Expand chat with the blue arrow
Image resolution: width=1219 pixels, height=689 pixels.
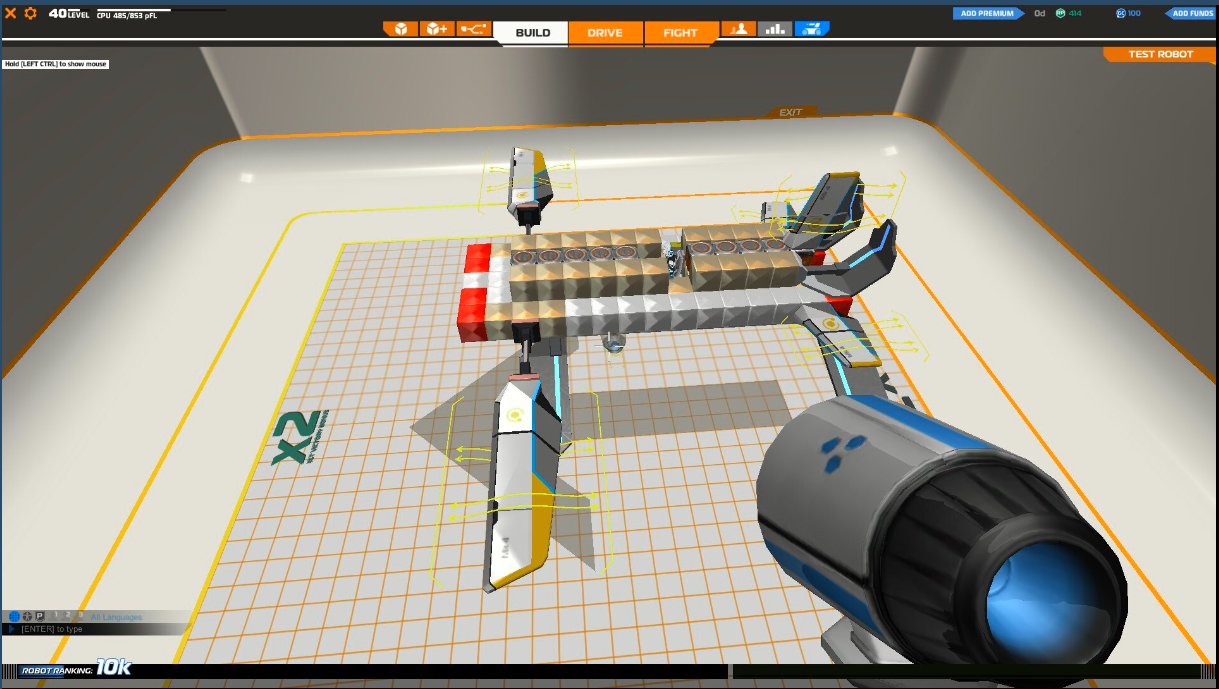11,629
